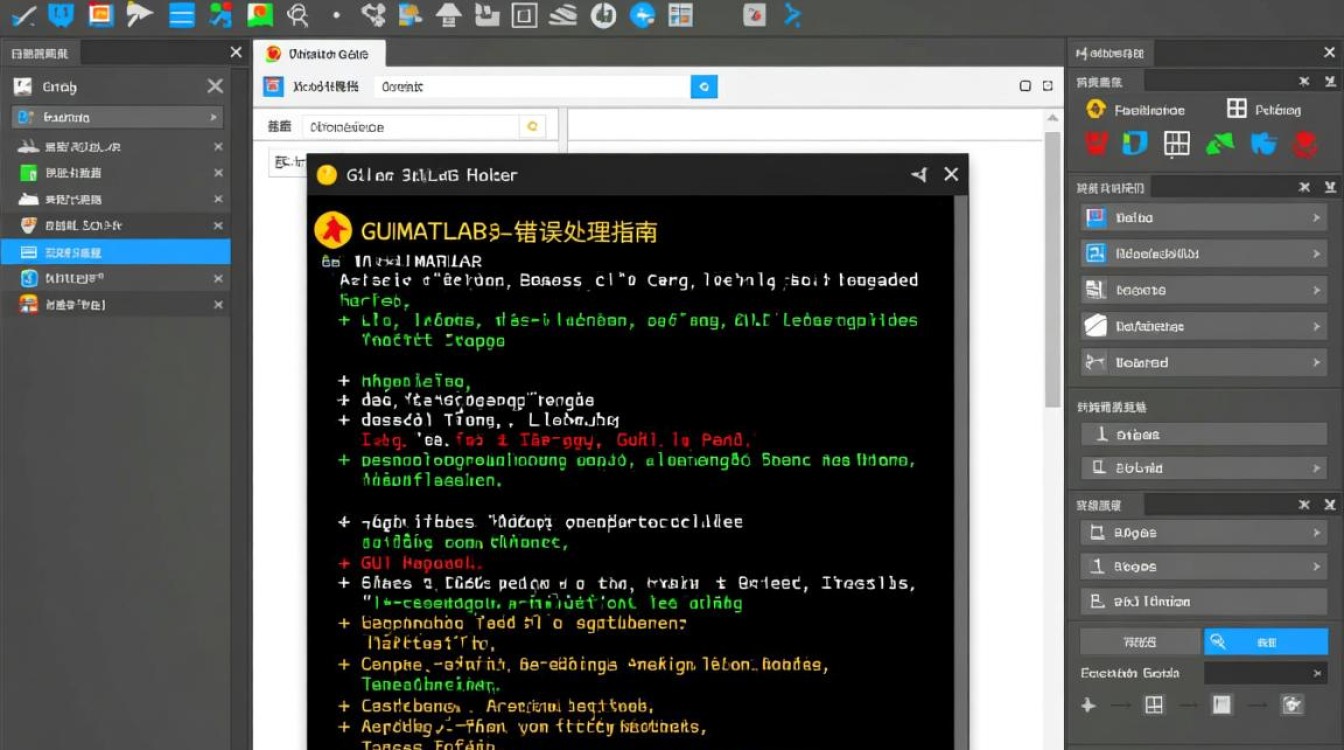Collapse the second right-panel section via its arrow icon
Viewport: 1344px width, 750px height.
pos(1329,187)
